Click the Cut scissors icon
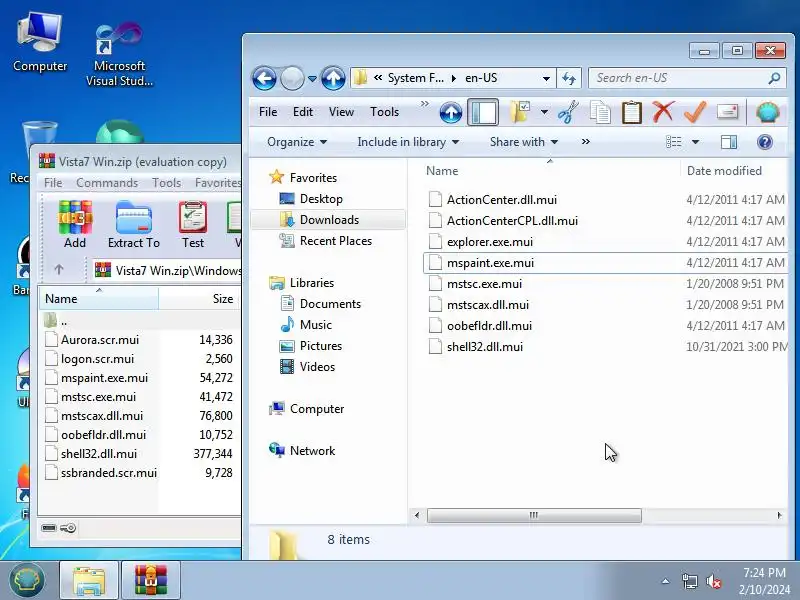The height and width of the screenshot is (600, 800). click(568, 112)
